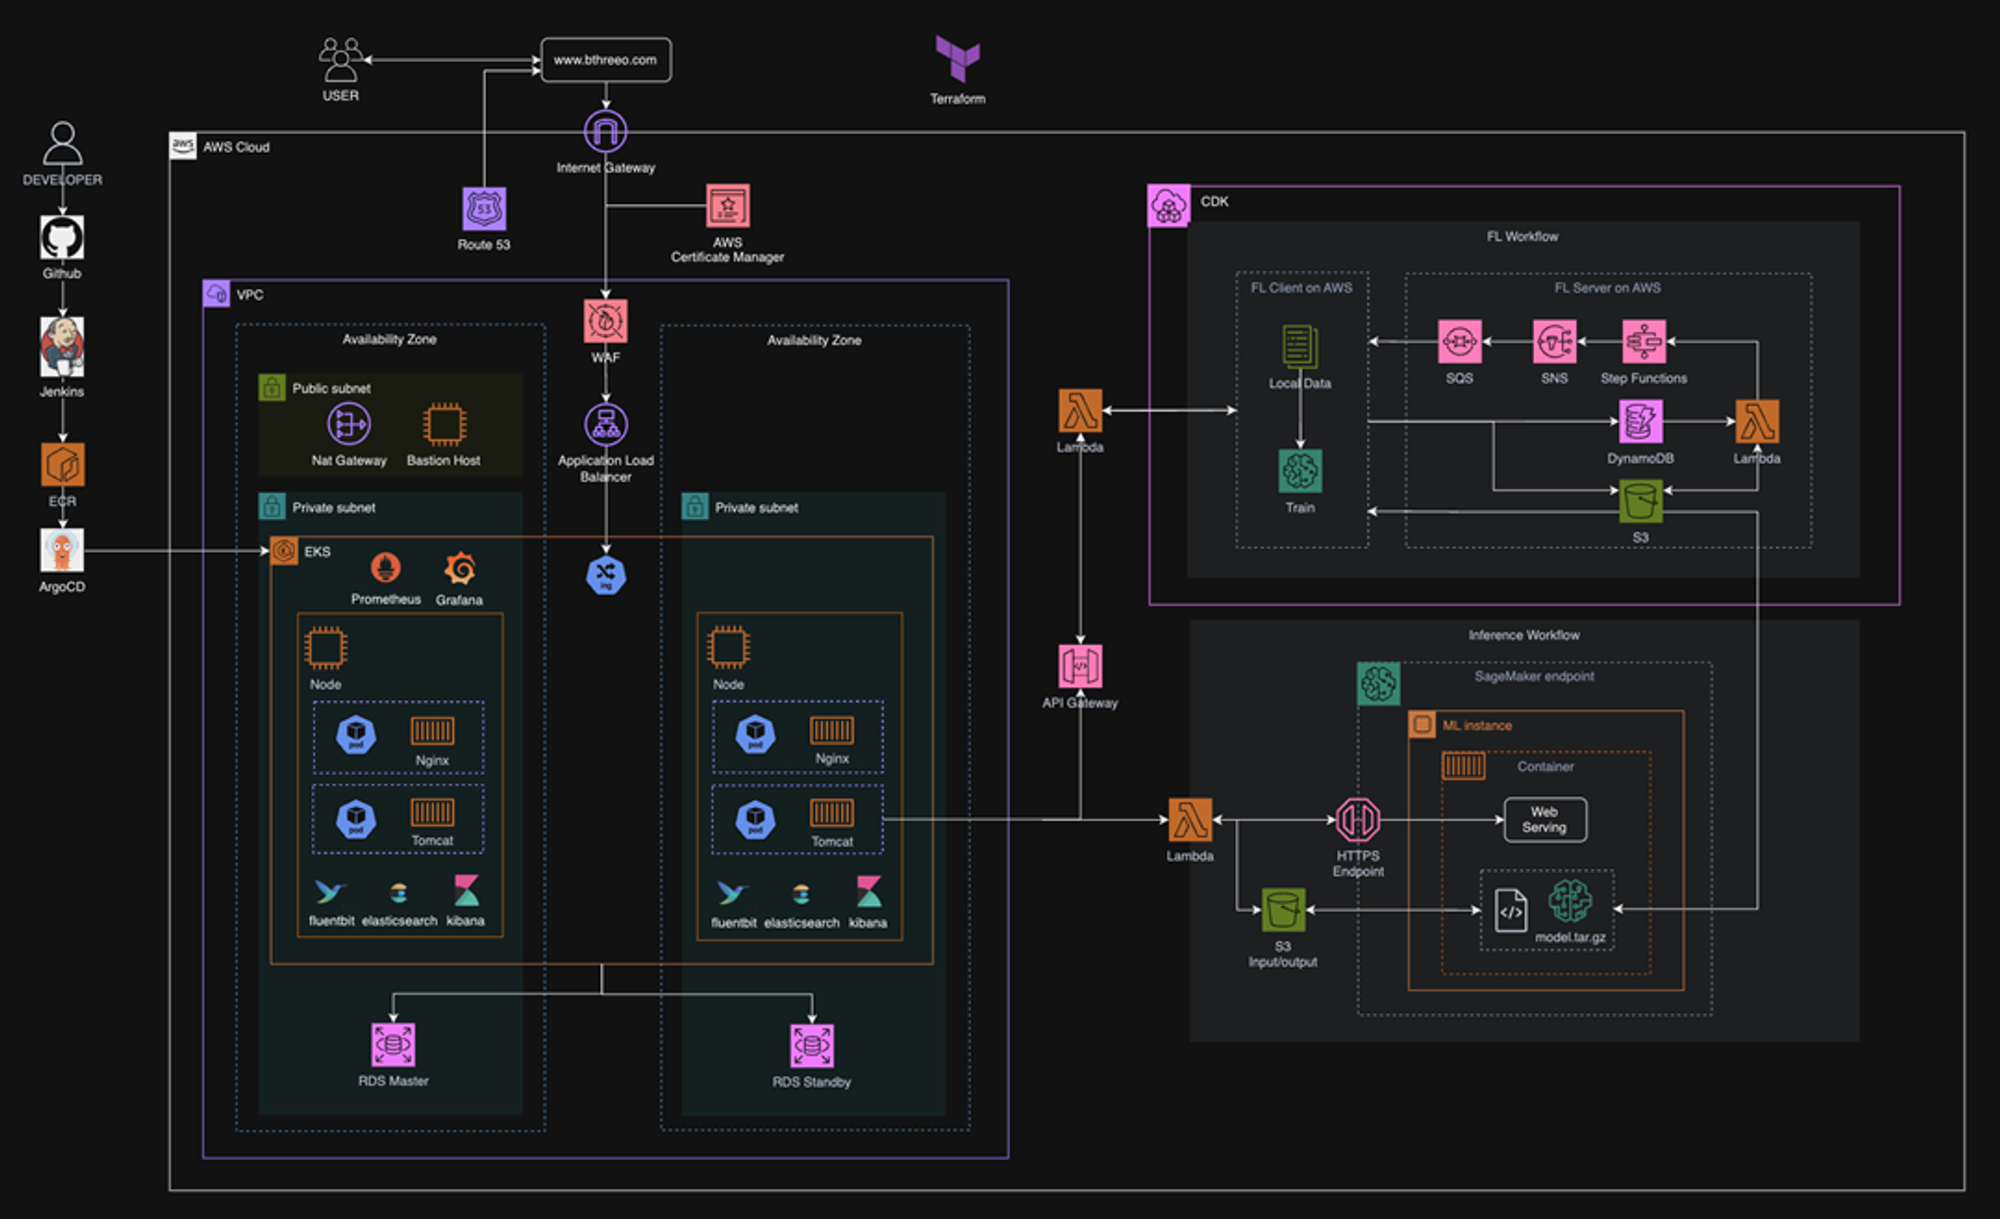
Task: Select the RDS Master database icon
Action: click(x=393, y=1045)
